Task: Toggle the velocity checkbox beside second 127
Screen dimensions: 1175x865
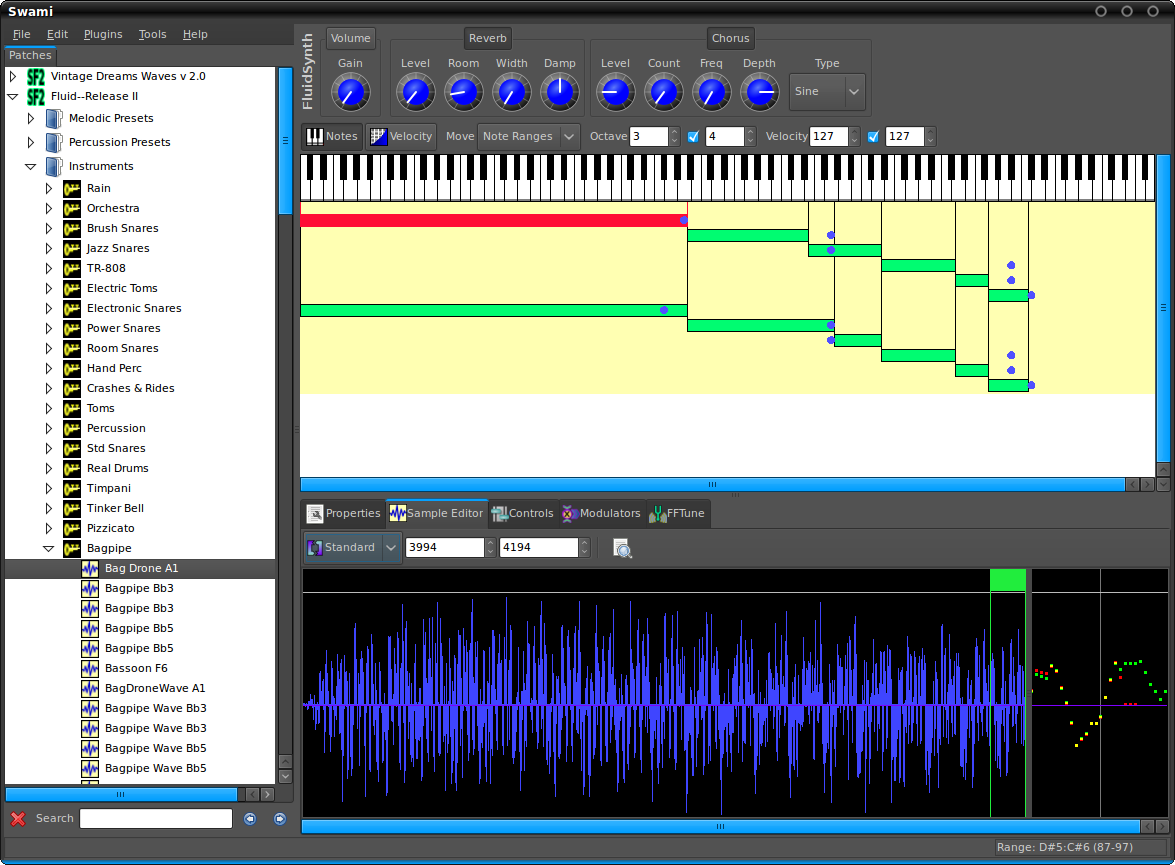Action: [x=873, y=137]
